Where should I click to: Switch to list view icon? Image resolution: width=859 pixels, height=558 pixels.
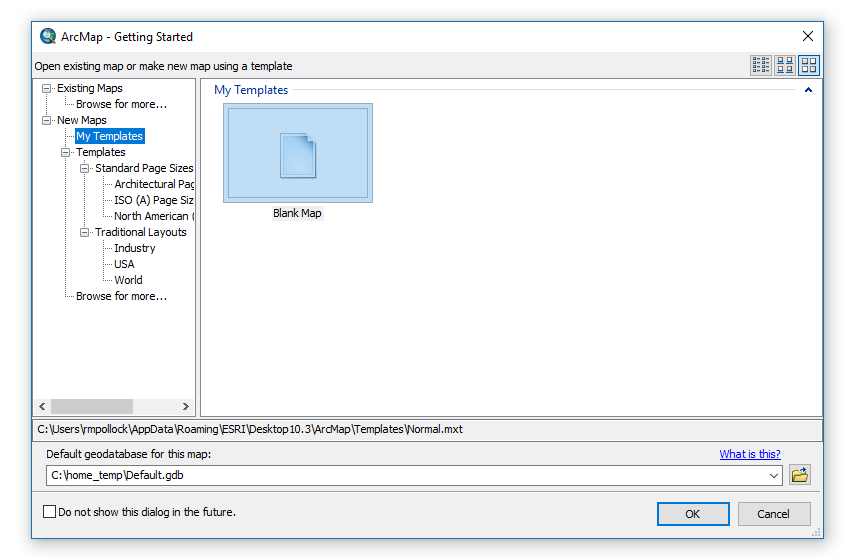pos(761,65)
